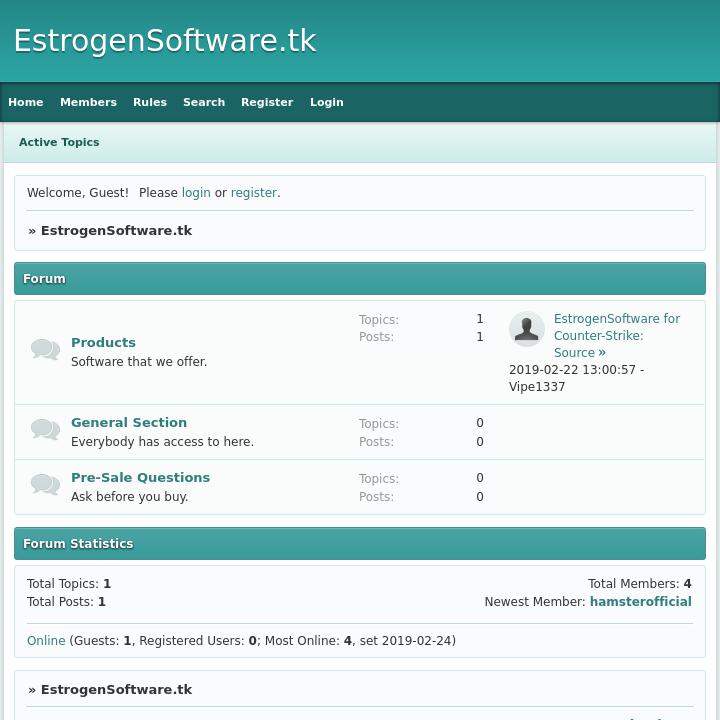
Task: Open the EstrogenSoftware for Counter-Strike: Source topic
Action: 616,335
